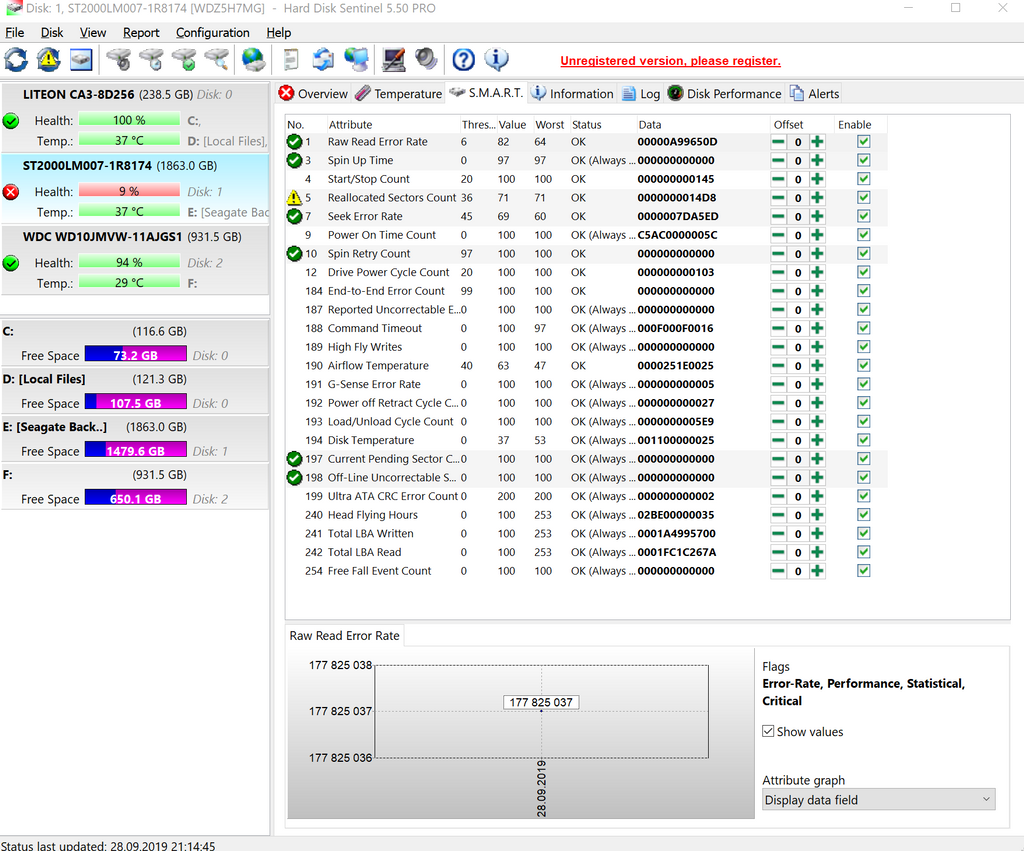
Task: Open the Report menu
Action: pyautogui.click(x=141, y=32)
